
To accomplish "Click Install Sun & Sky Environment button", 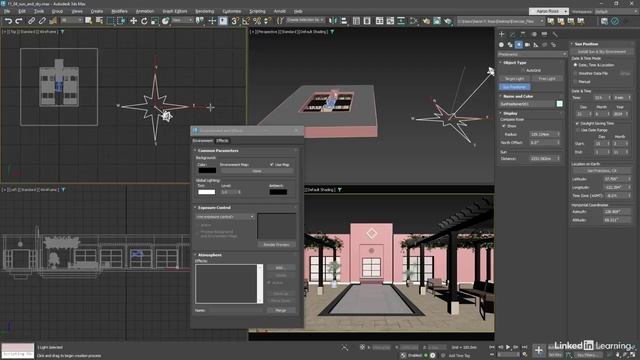I will coord(602,52).
